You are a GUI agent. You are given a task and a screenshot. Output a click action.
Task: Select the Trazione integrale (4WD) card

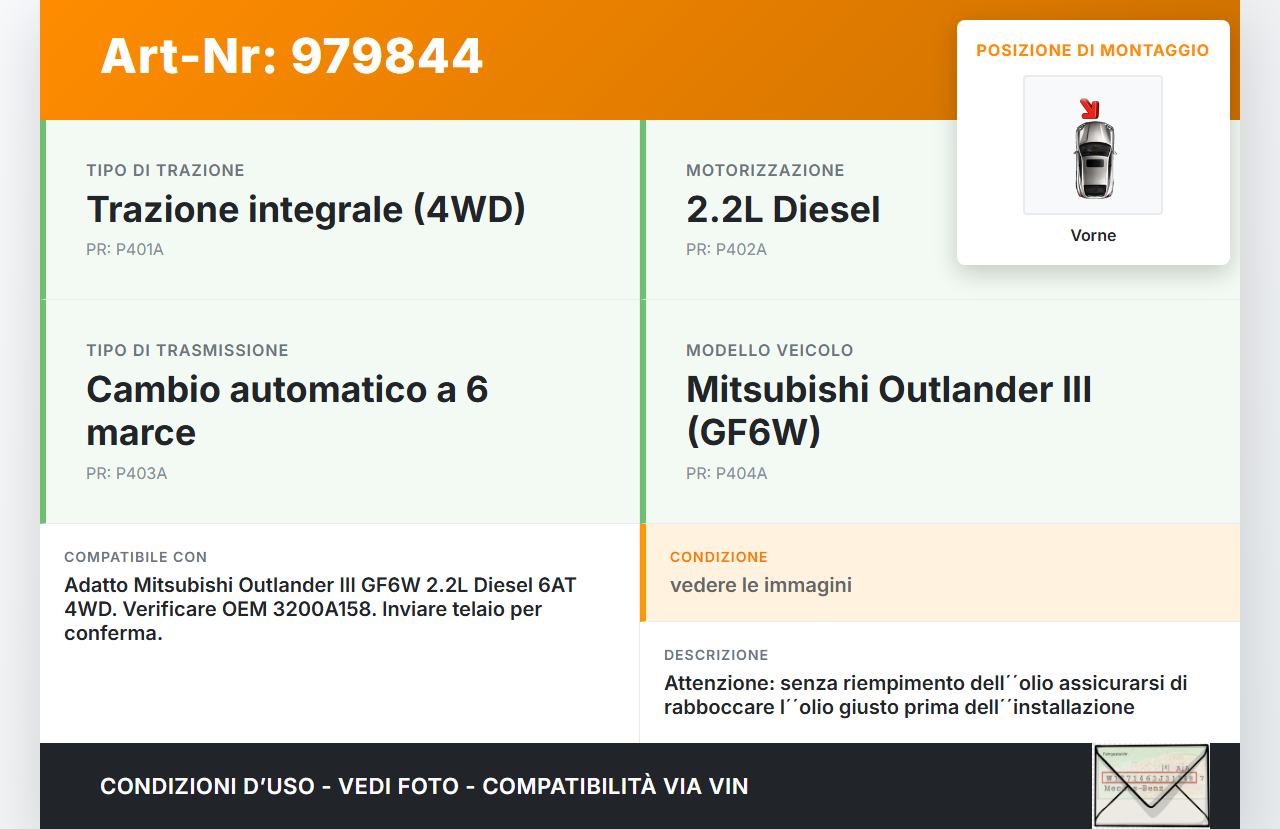(x=340, y=209)
